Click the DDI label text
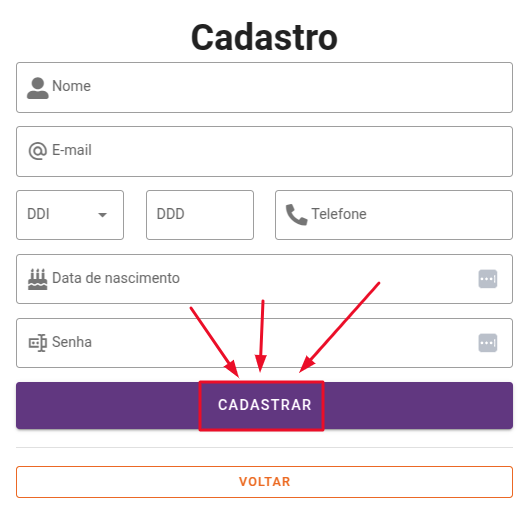This screenshot has height=509, width=531. click(38, 214)
